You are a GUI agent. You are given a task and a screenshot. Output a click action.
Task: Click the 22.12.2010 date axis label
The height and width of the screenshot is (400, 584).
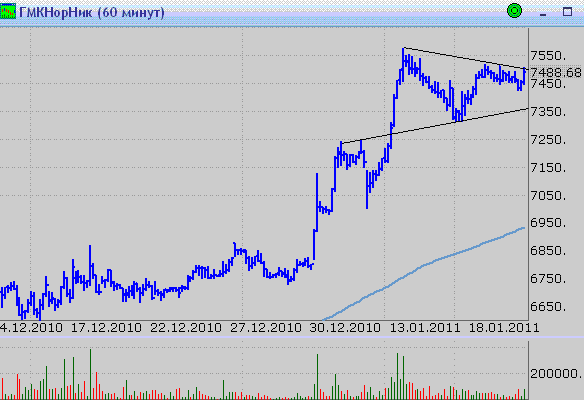(186, 328)
